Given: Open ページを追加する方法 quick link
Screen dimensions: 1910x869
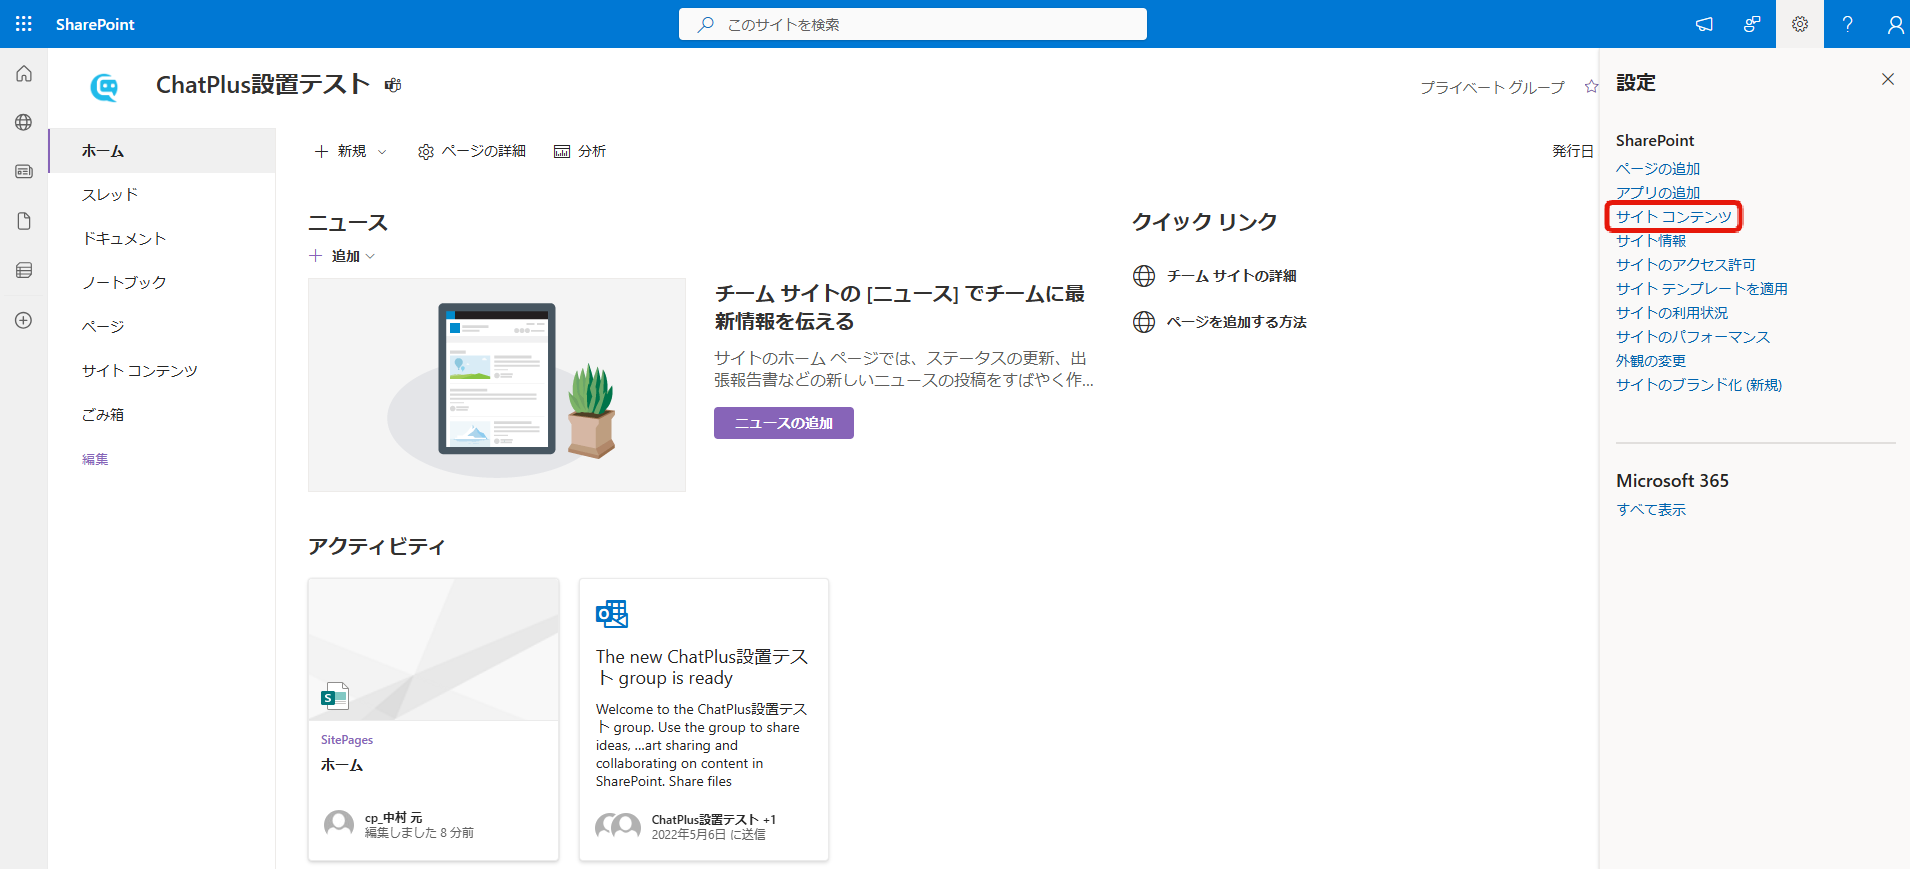Looking at the screenshot, I should (1237, 322).
